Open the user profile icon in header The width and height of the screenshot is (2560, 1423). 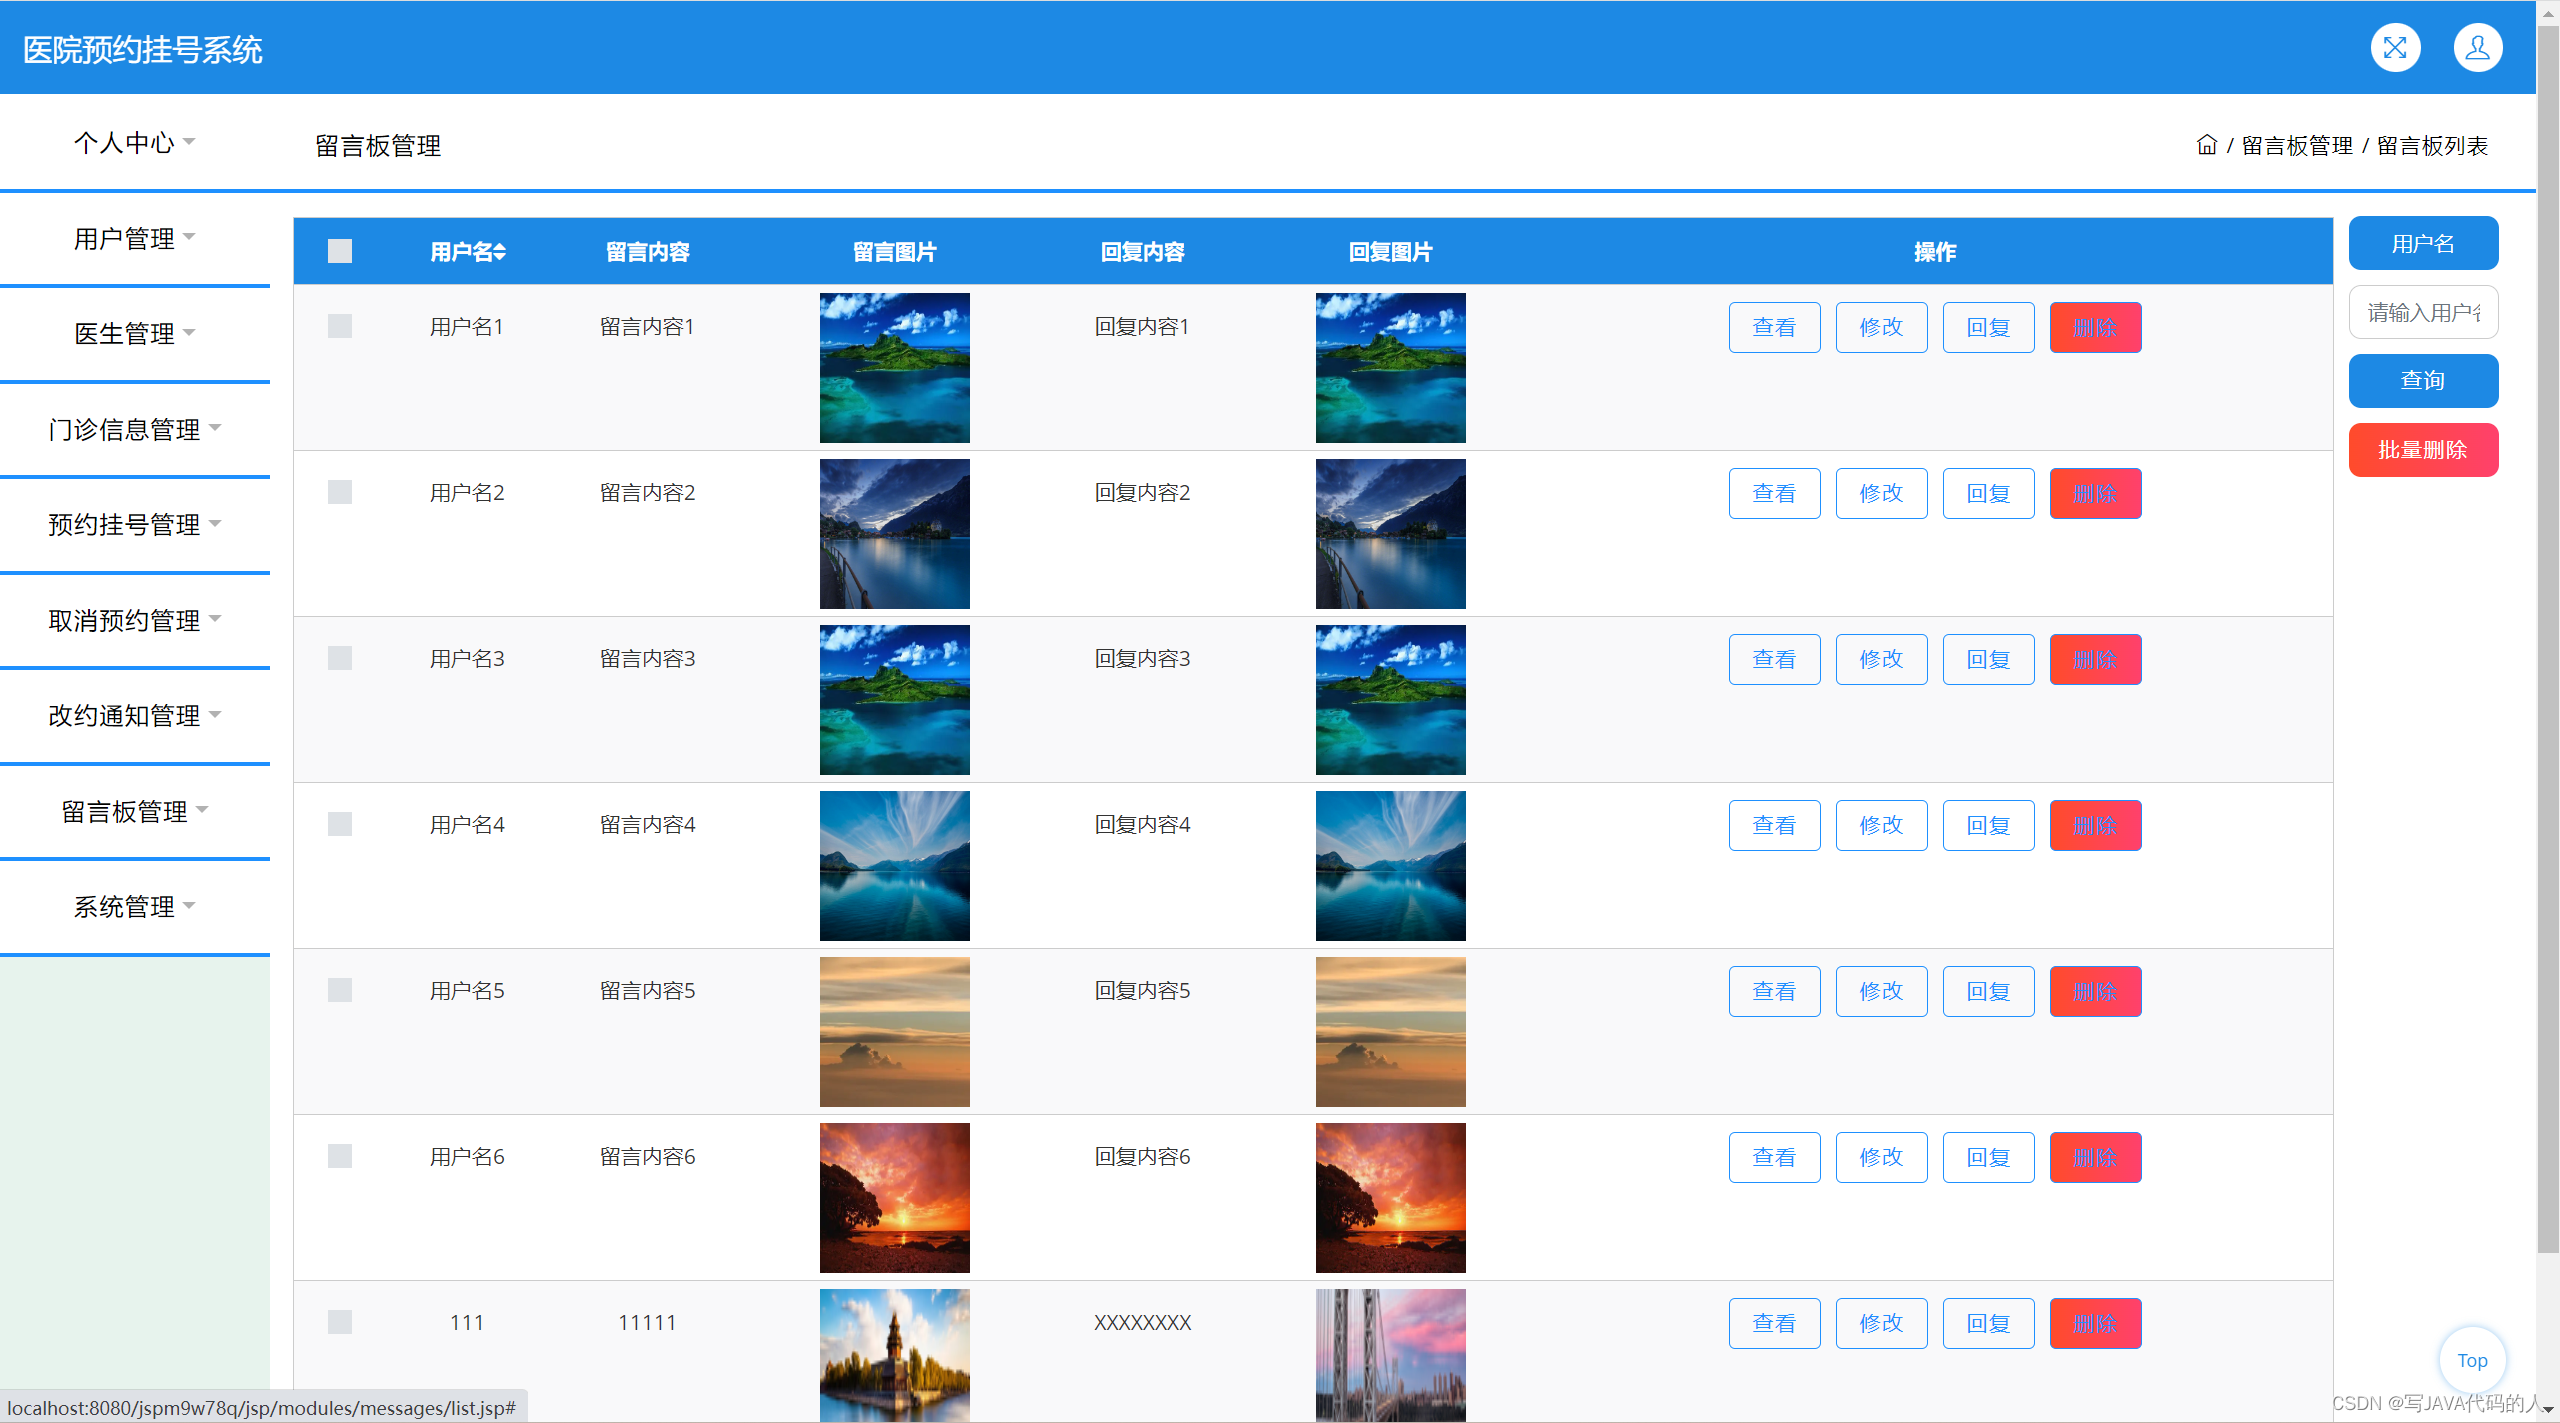(2478, 48)
